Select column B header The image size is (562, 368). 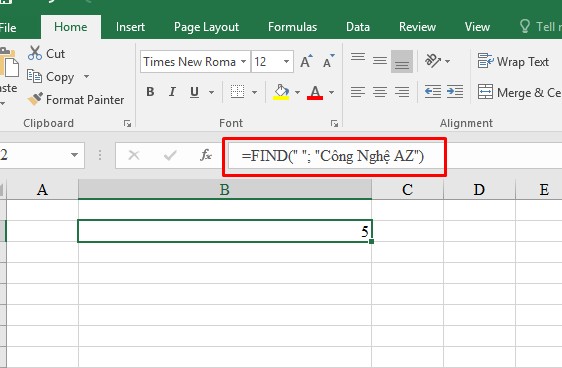coord(225,189)
